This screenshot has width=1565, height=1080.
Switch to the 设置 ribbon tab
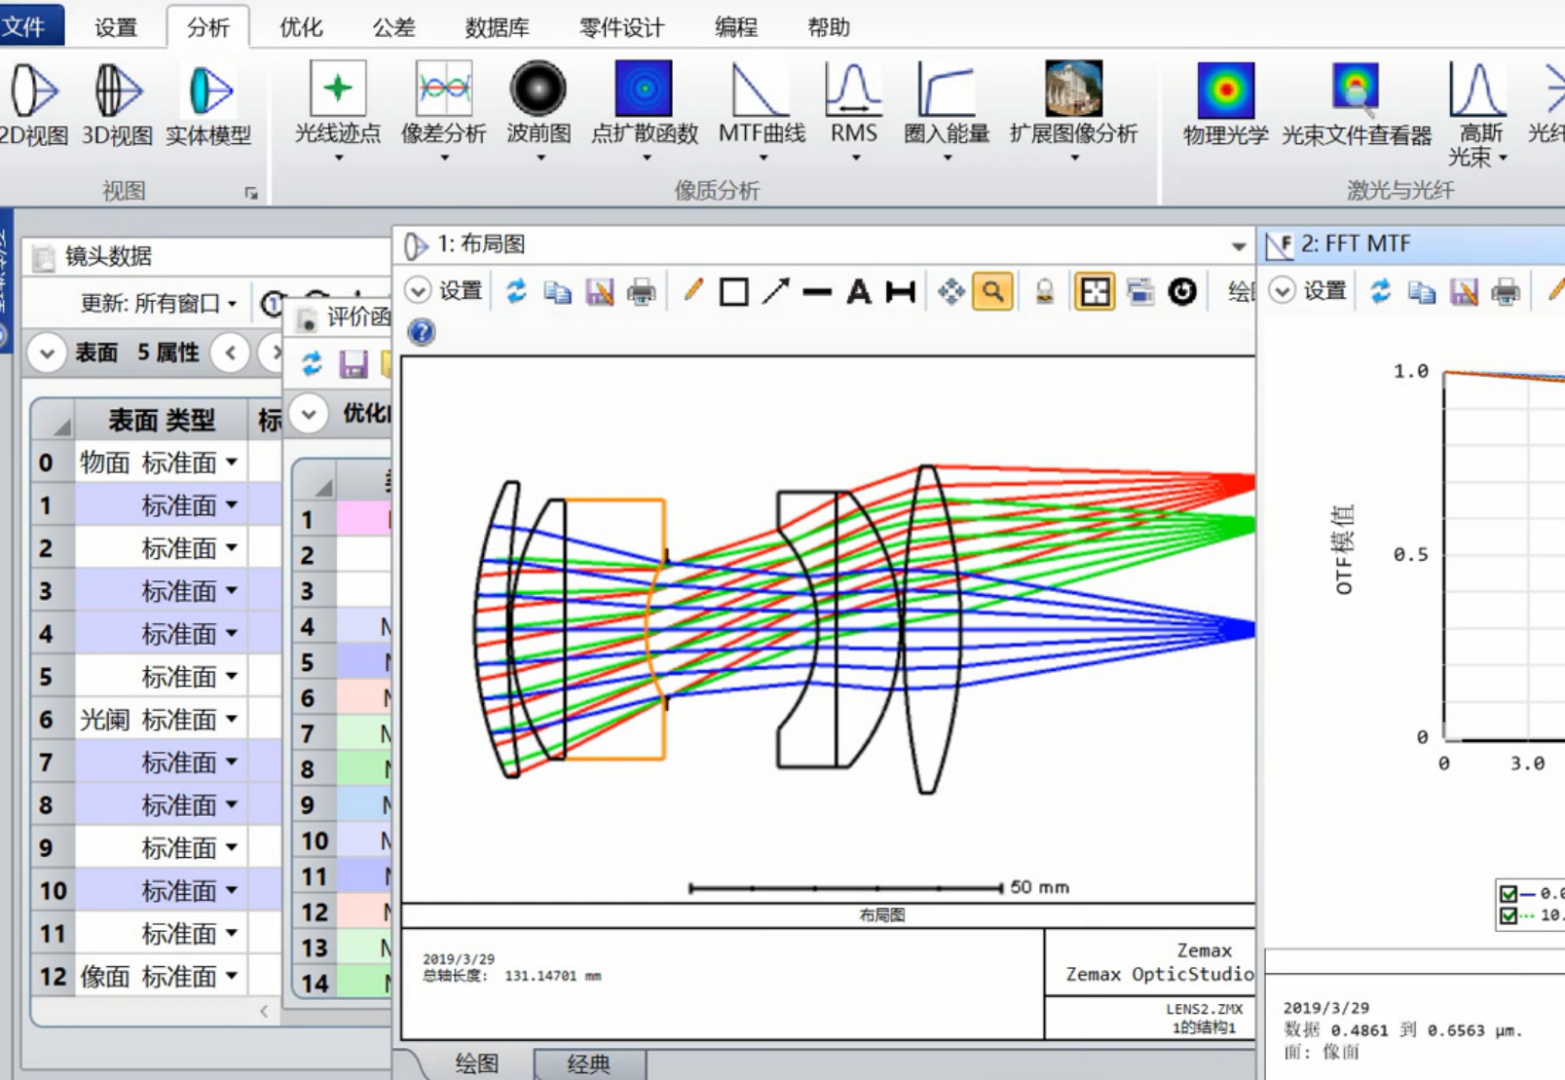point(116,27)
